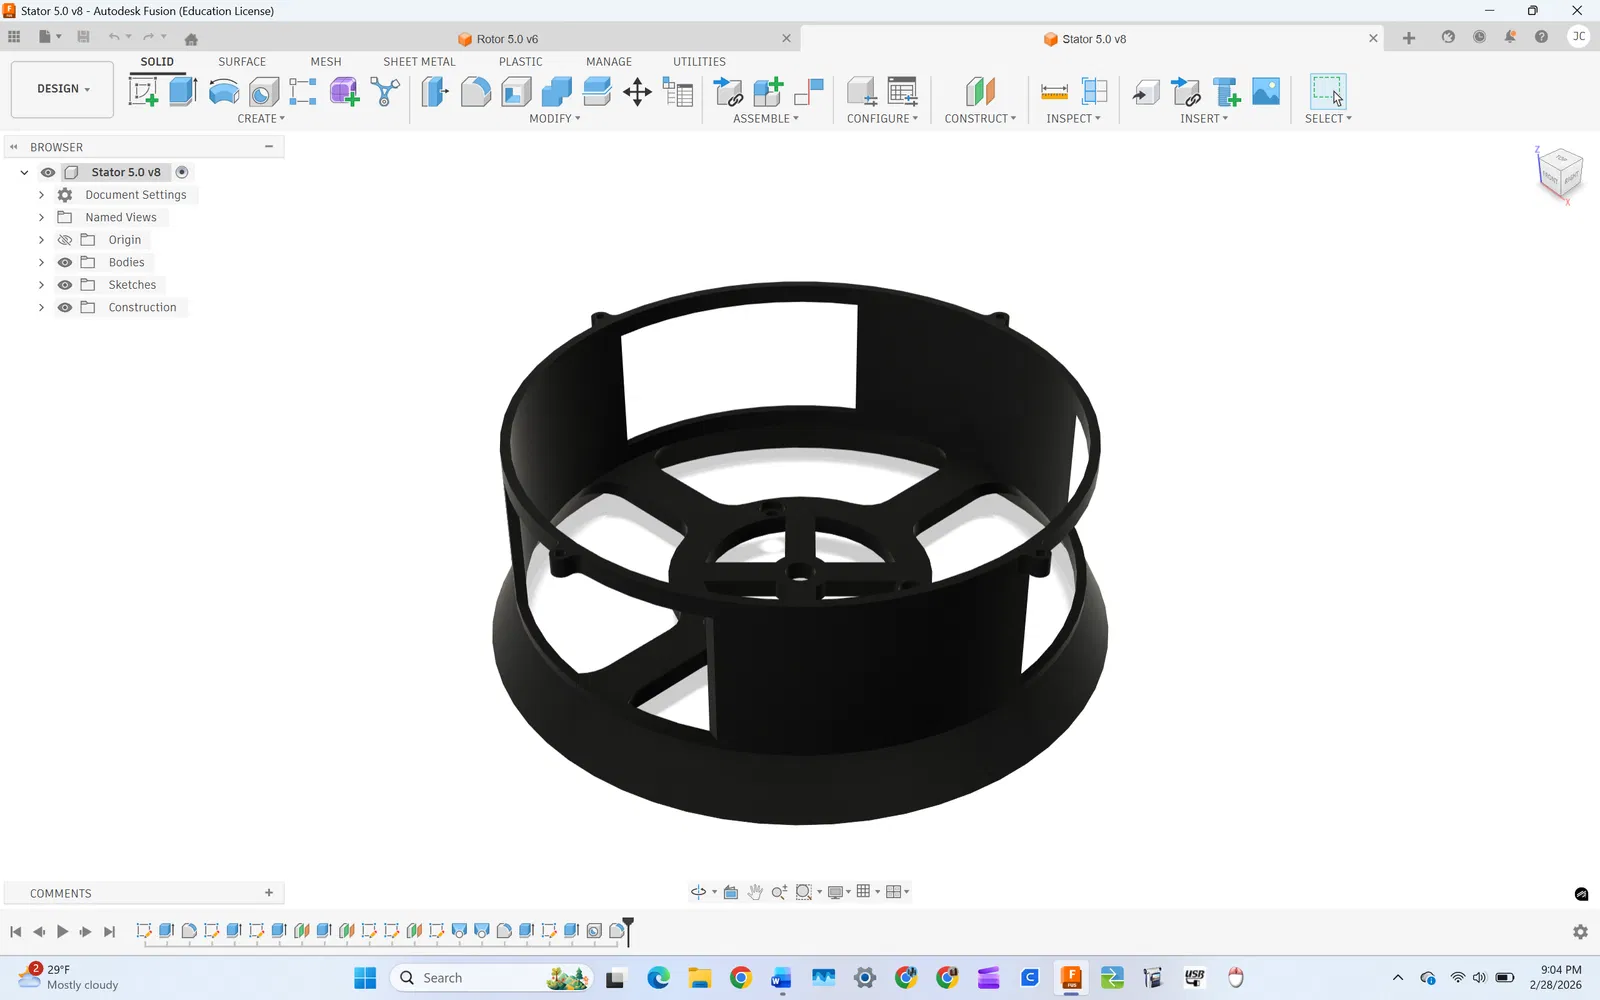Open the notifications bell
Image resolution: width=1600 pixels, height=1000 pixels.
click(1510, 37)
